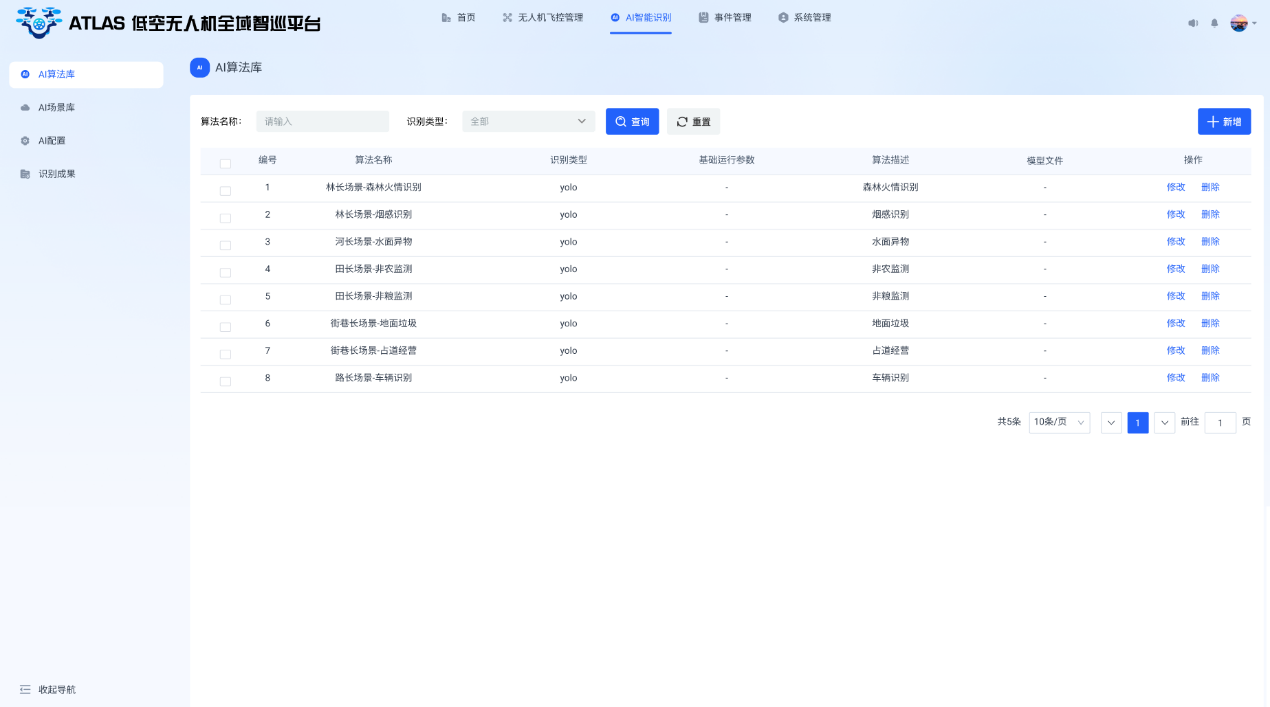Screen dimensions: 1270x707
Task: Go to the next page arrow
Action: tap(1164, 423)
